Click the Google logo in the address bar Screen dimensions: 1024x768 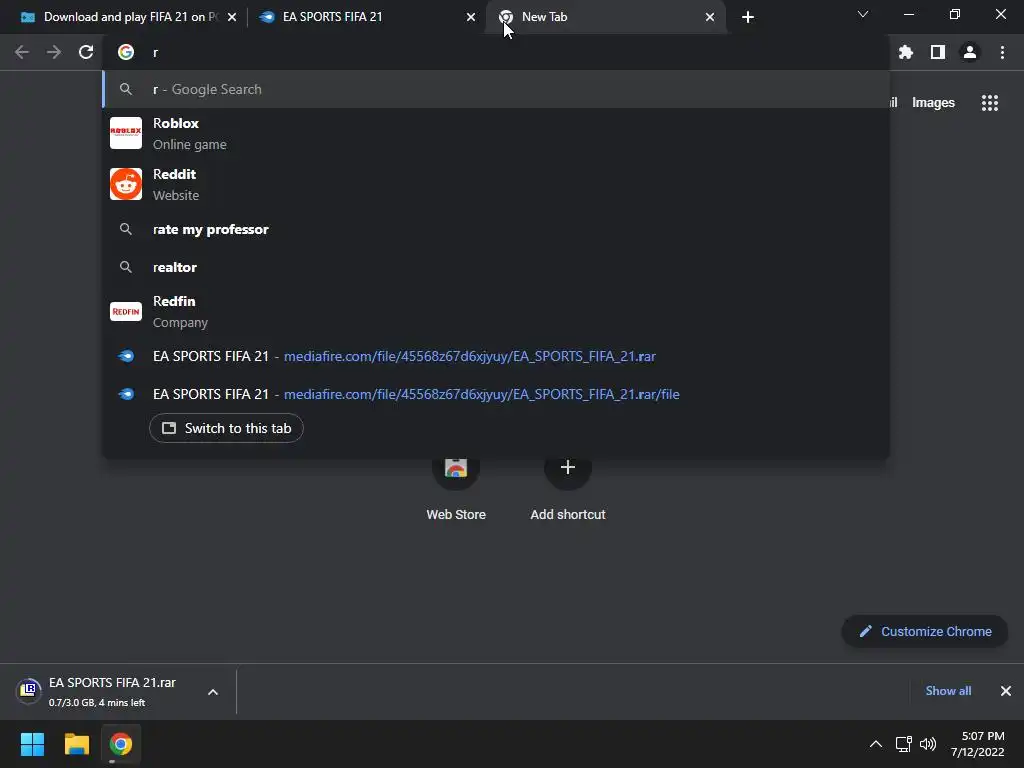click(x=126, y=52)
